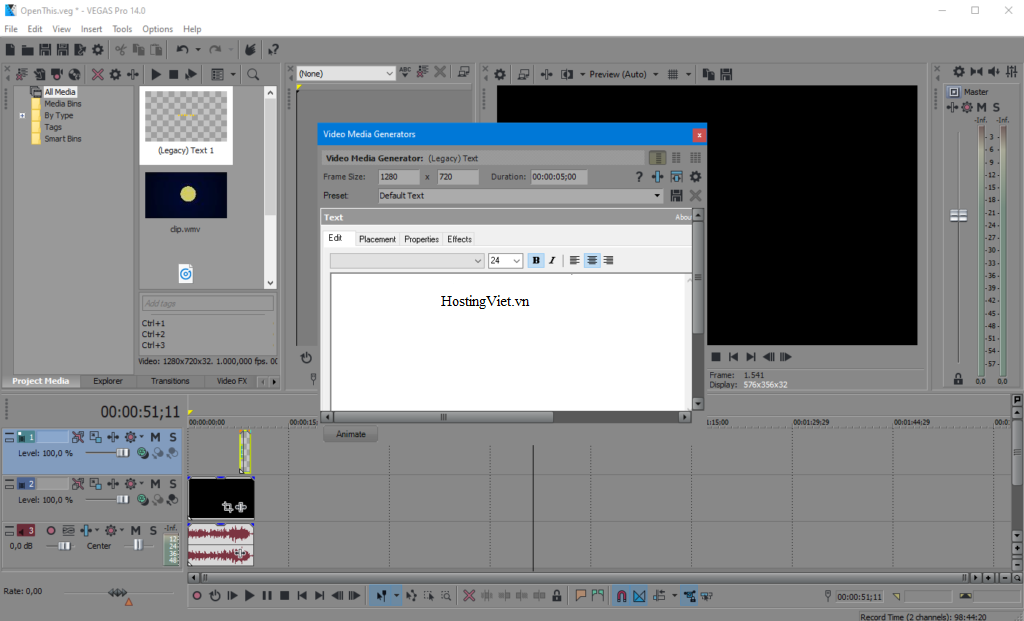Open the Tools menu
This screenshot has height=621, width=1024.
[x=122, y=29]
